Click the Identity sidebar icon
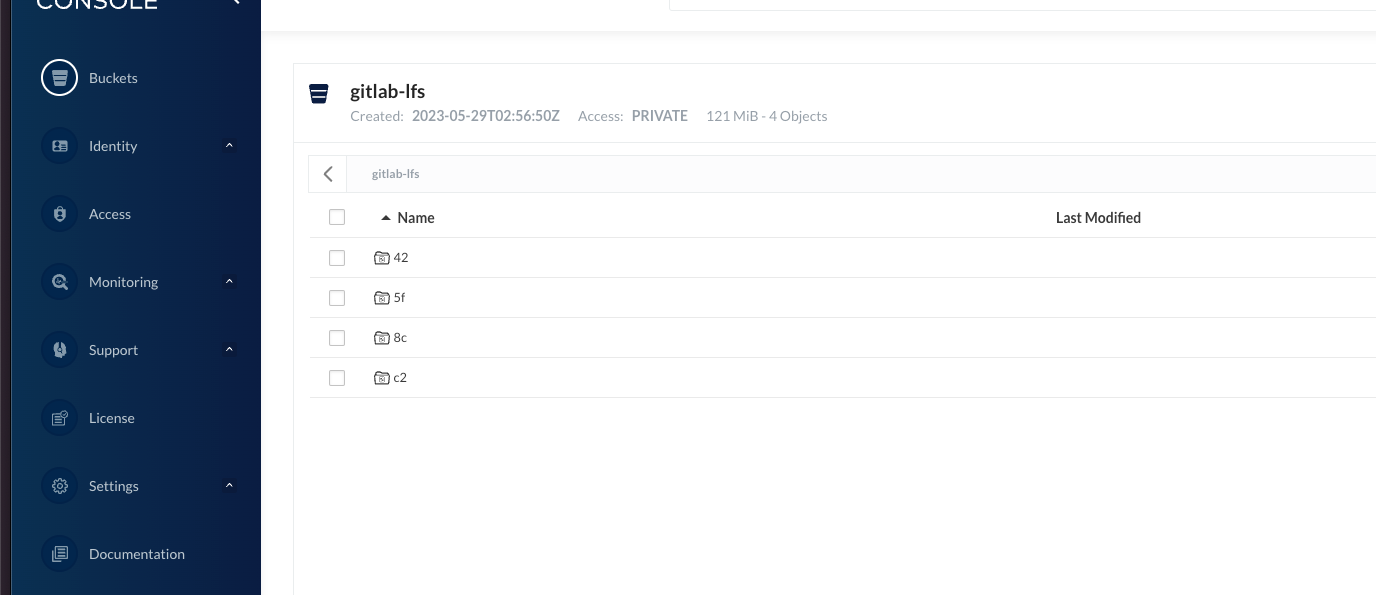 (59, 146)
